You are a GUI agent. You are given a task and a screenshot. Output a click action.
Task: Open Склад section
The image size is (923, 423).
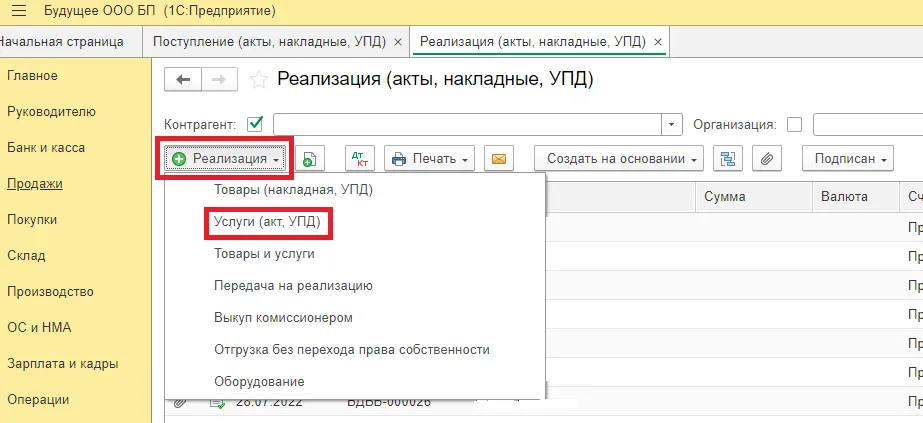click(26, 256)
